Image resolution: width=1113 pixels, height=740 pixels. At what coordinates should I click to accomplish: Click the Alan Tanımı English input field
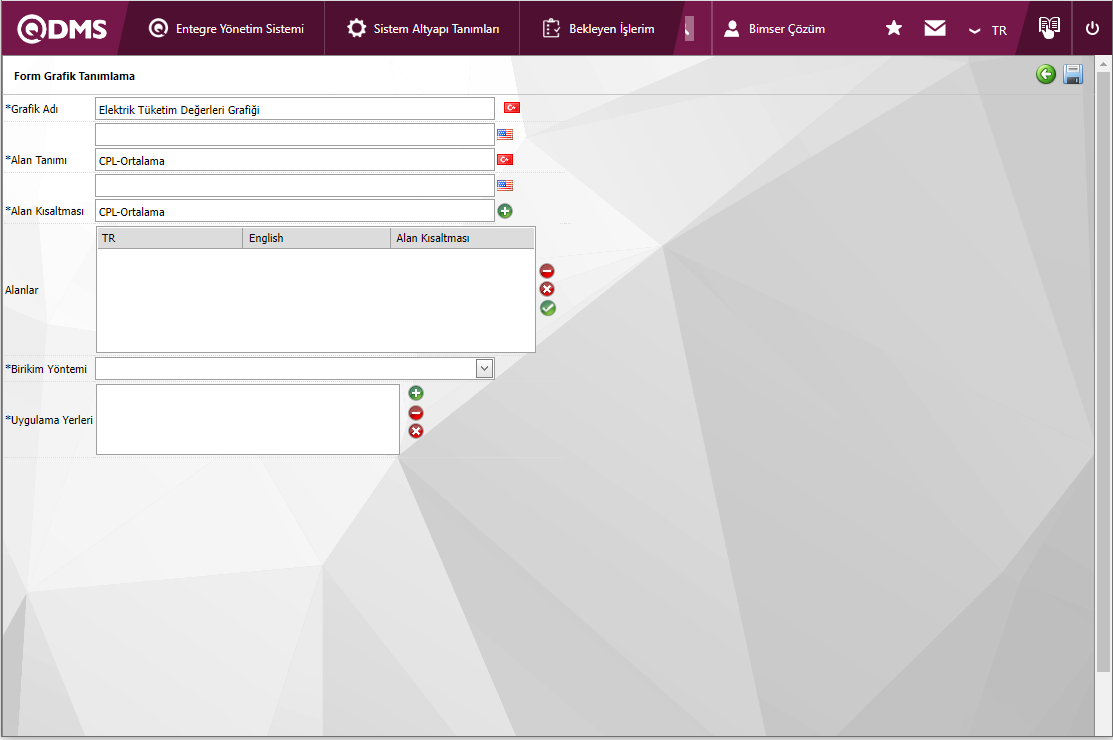(x=295, y=185)
